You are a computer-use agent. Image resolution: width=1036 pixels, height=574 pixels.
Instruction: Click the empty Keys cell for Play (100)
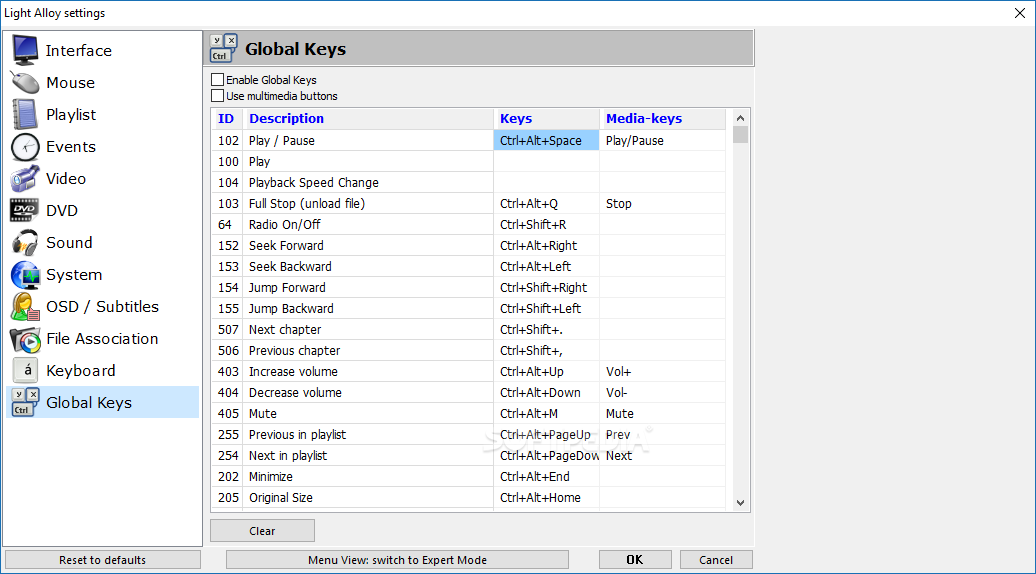click(546, 162)
